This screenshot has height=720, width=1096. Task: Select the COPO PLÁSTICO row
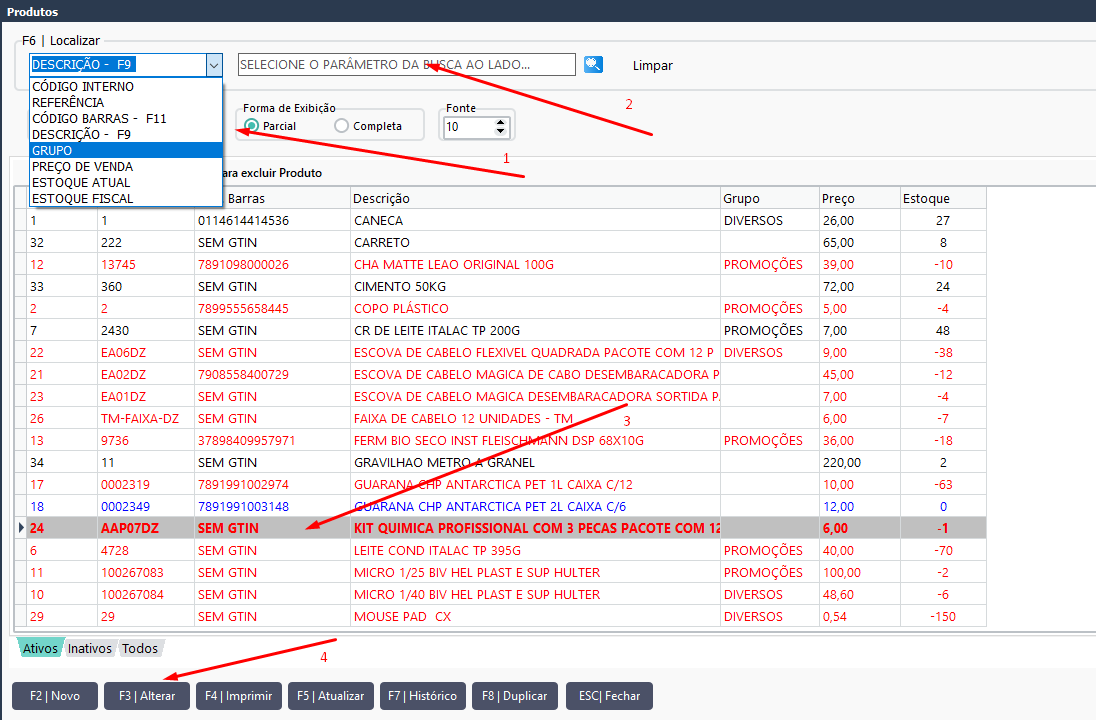click(500, 308)
